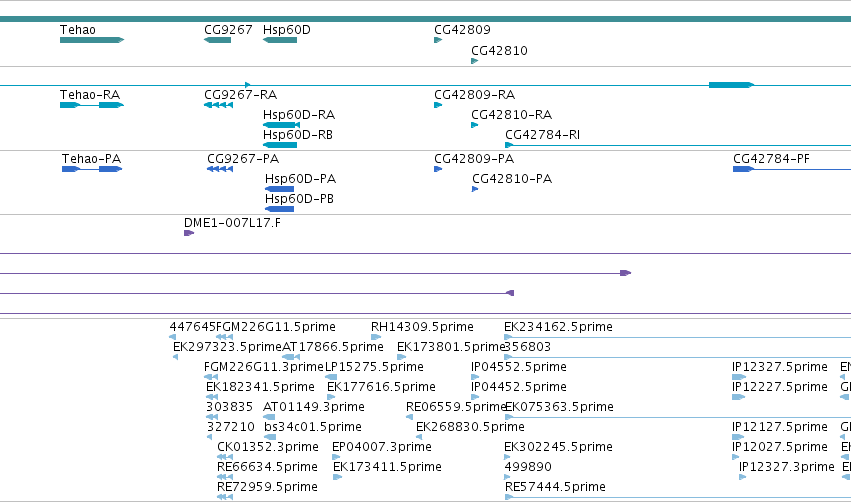Click the bs34c01.5prime EST label
Image resolution: width=851 pixels, height=502 pixels.
pos(313,428)
